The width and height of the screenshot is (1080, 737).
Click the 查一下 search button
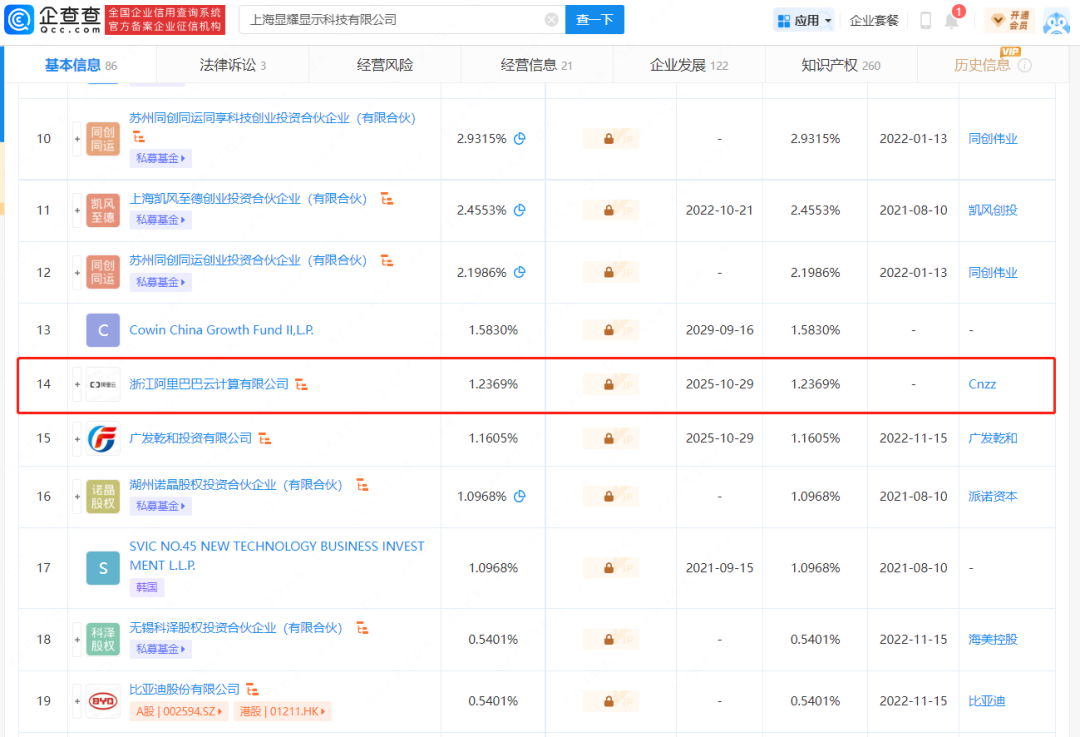click(x=594, y=19)
